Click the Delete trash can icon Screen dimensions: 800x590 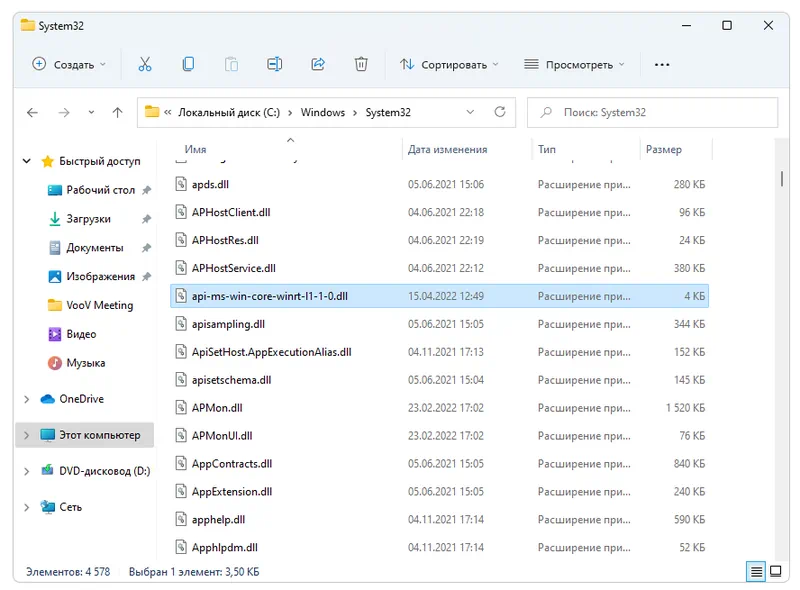(361, 64)
